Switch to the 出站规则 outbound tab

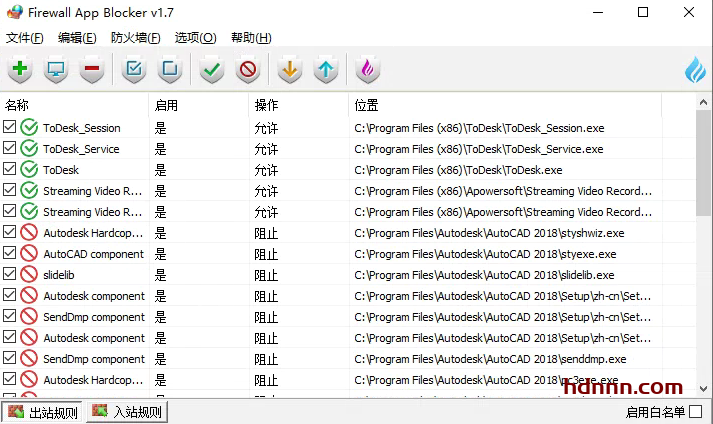[42, 412]
